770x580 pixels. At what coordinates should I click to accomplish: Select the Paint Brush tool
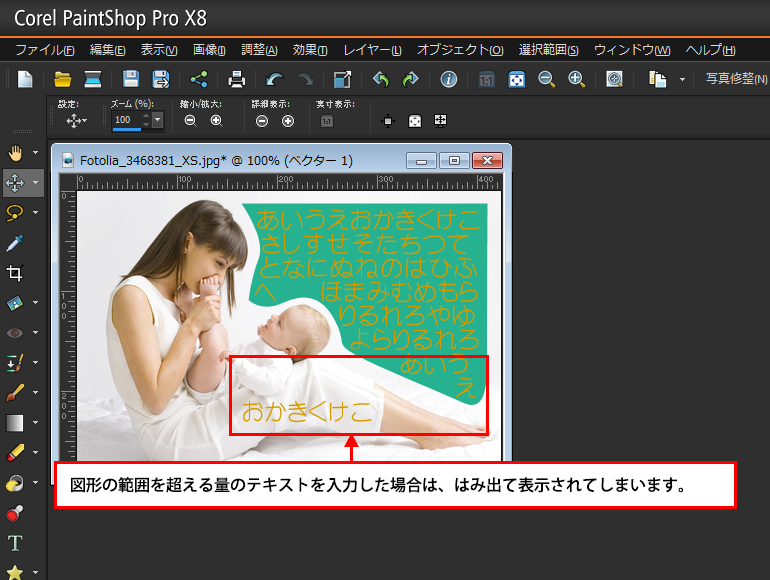pyautogui.click(x=15, y=393)
